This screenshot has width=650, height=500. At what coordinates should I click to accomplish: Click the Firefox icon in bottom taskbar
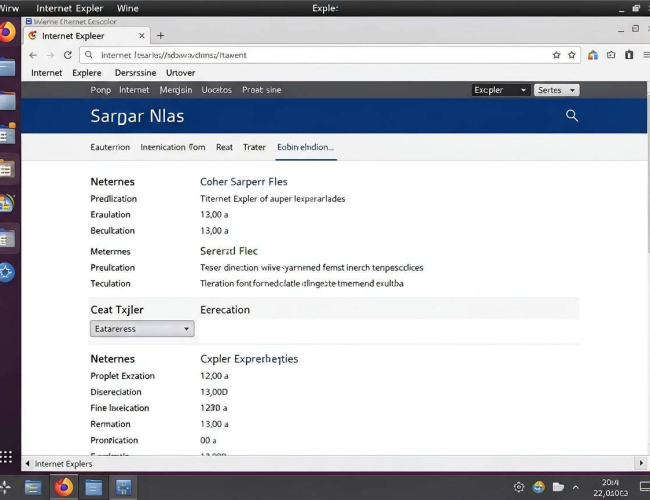point(64,487)
